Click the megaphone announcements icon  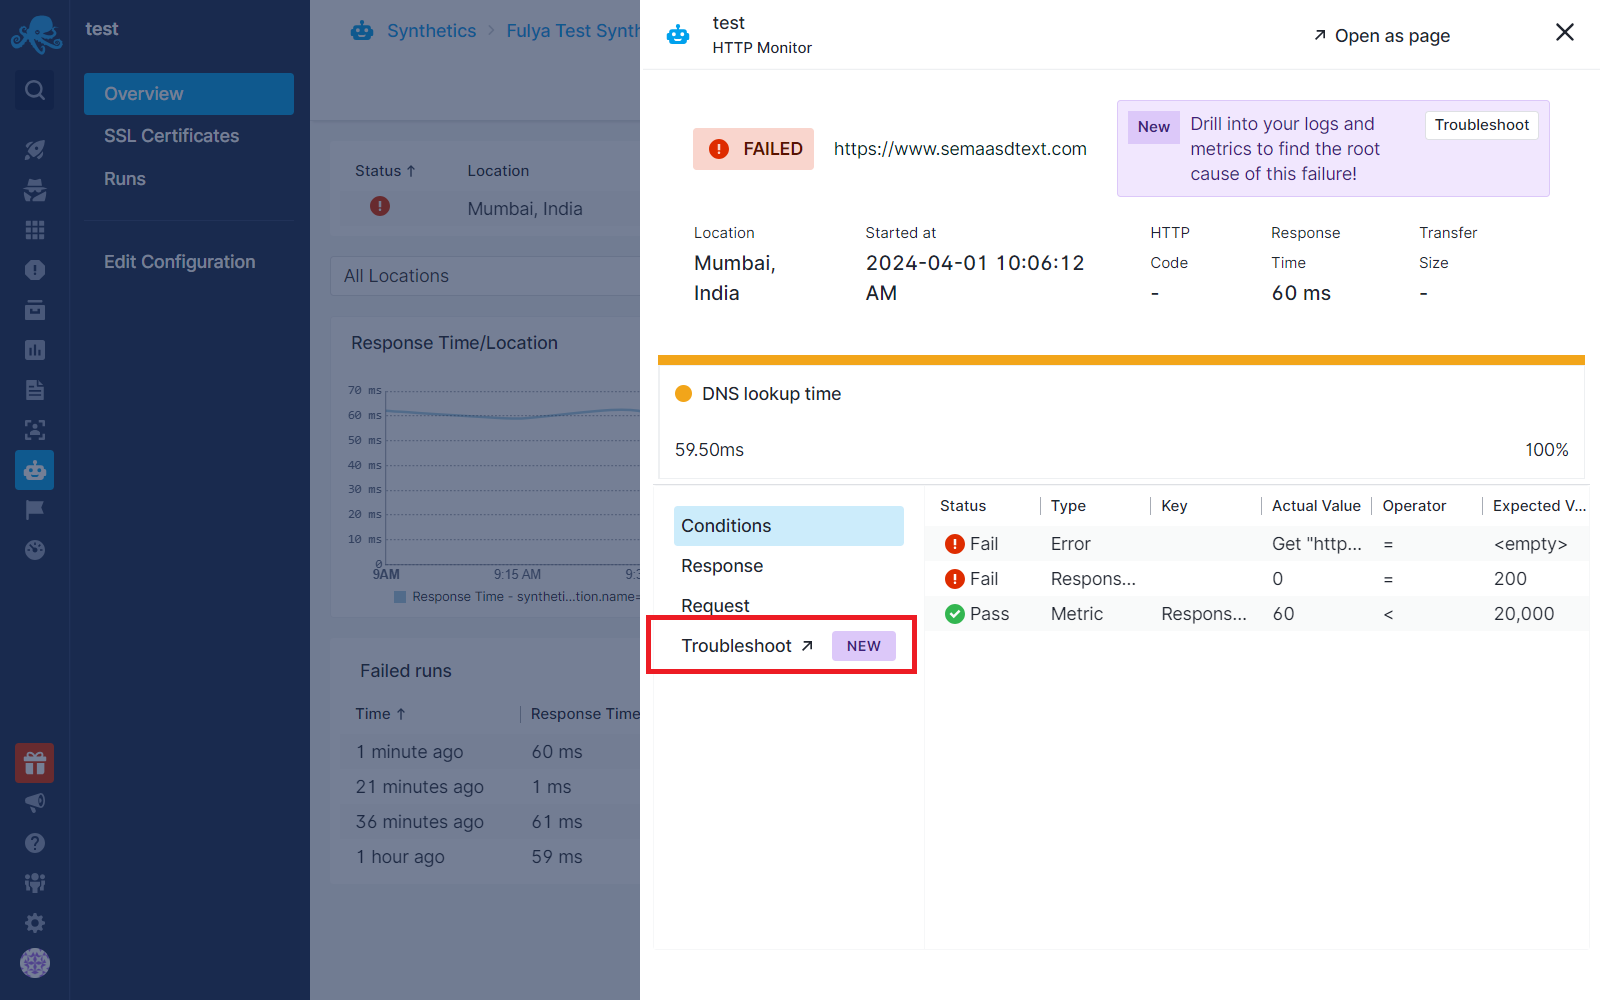pos(35,803)
